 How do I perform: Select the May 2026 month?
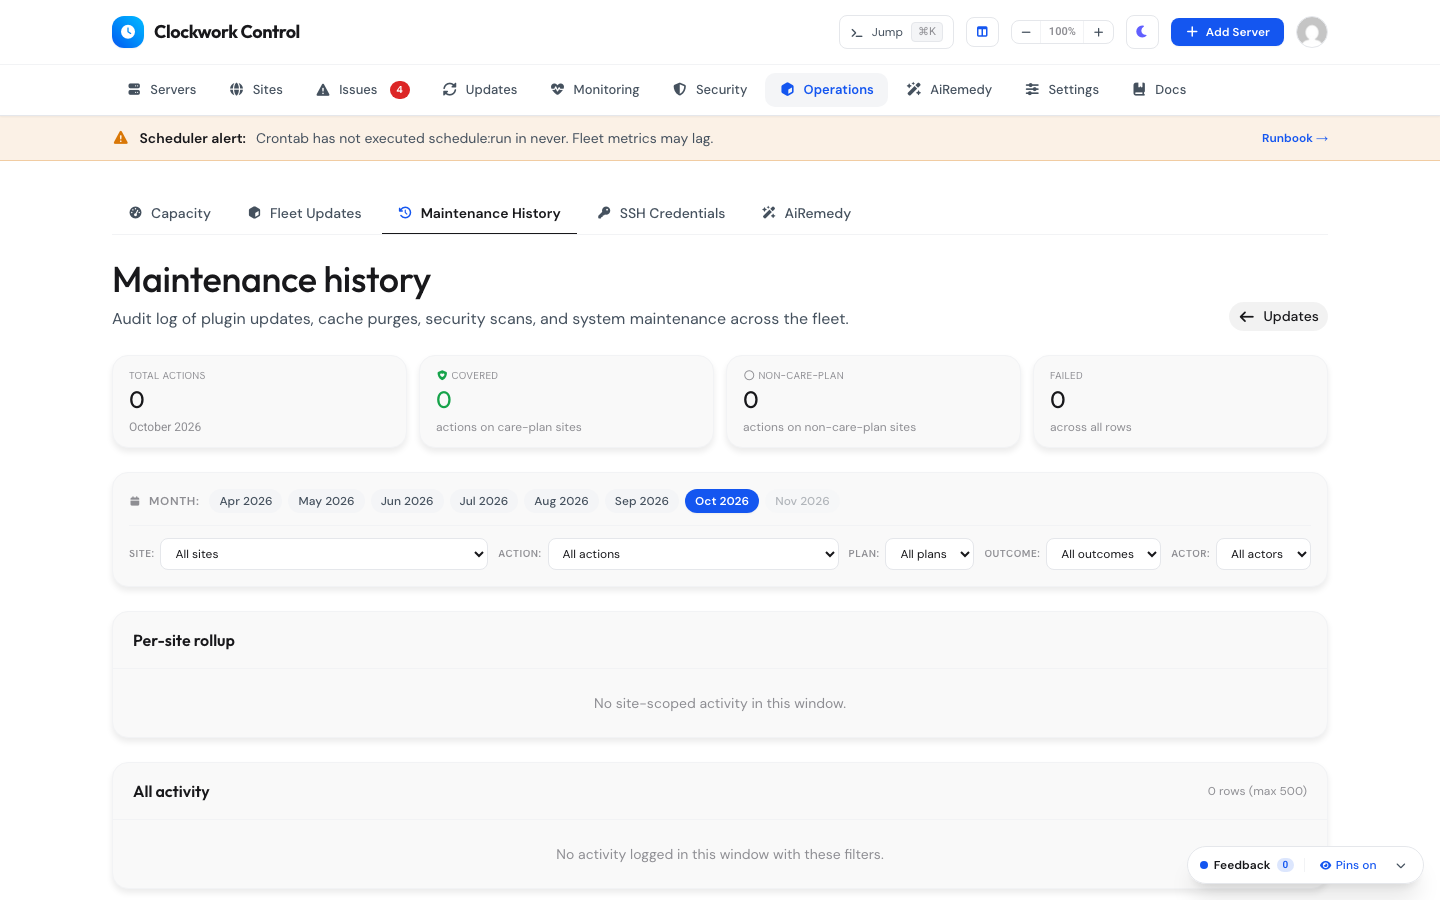pyautogui.click(x=326, y=501)
